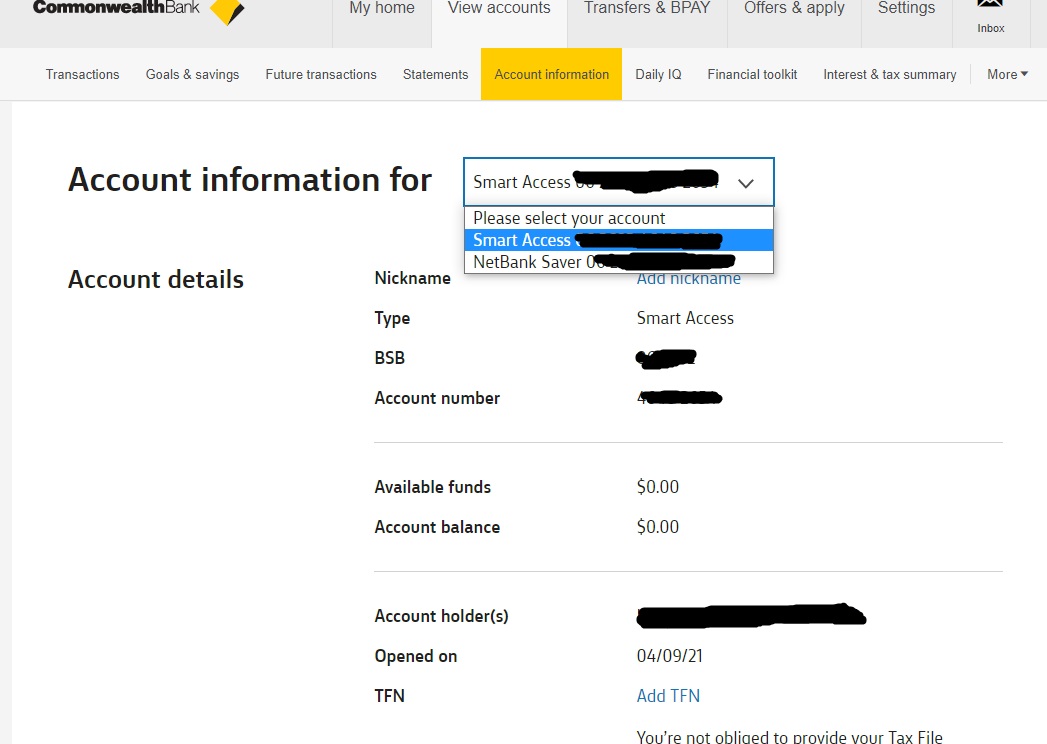Screen dimensions: 1047x744
Task: Click the Commonwealth Bank wordmark text
Action: click(116, 7)
